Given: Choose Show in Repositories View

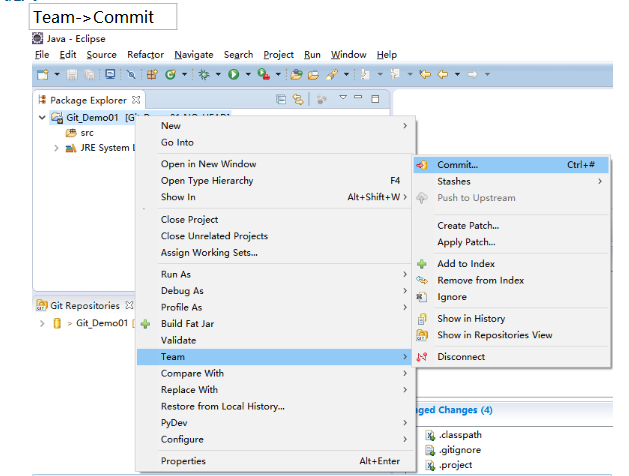Looking at the screenshot, I should [511, 335].
